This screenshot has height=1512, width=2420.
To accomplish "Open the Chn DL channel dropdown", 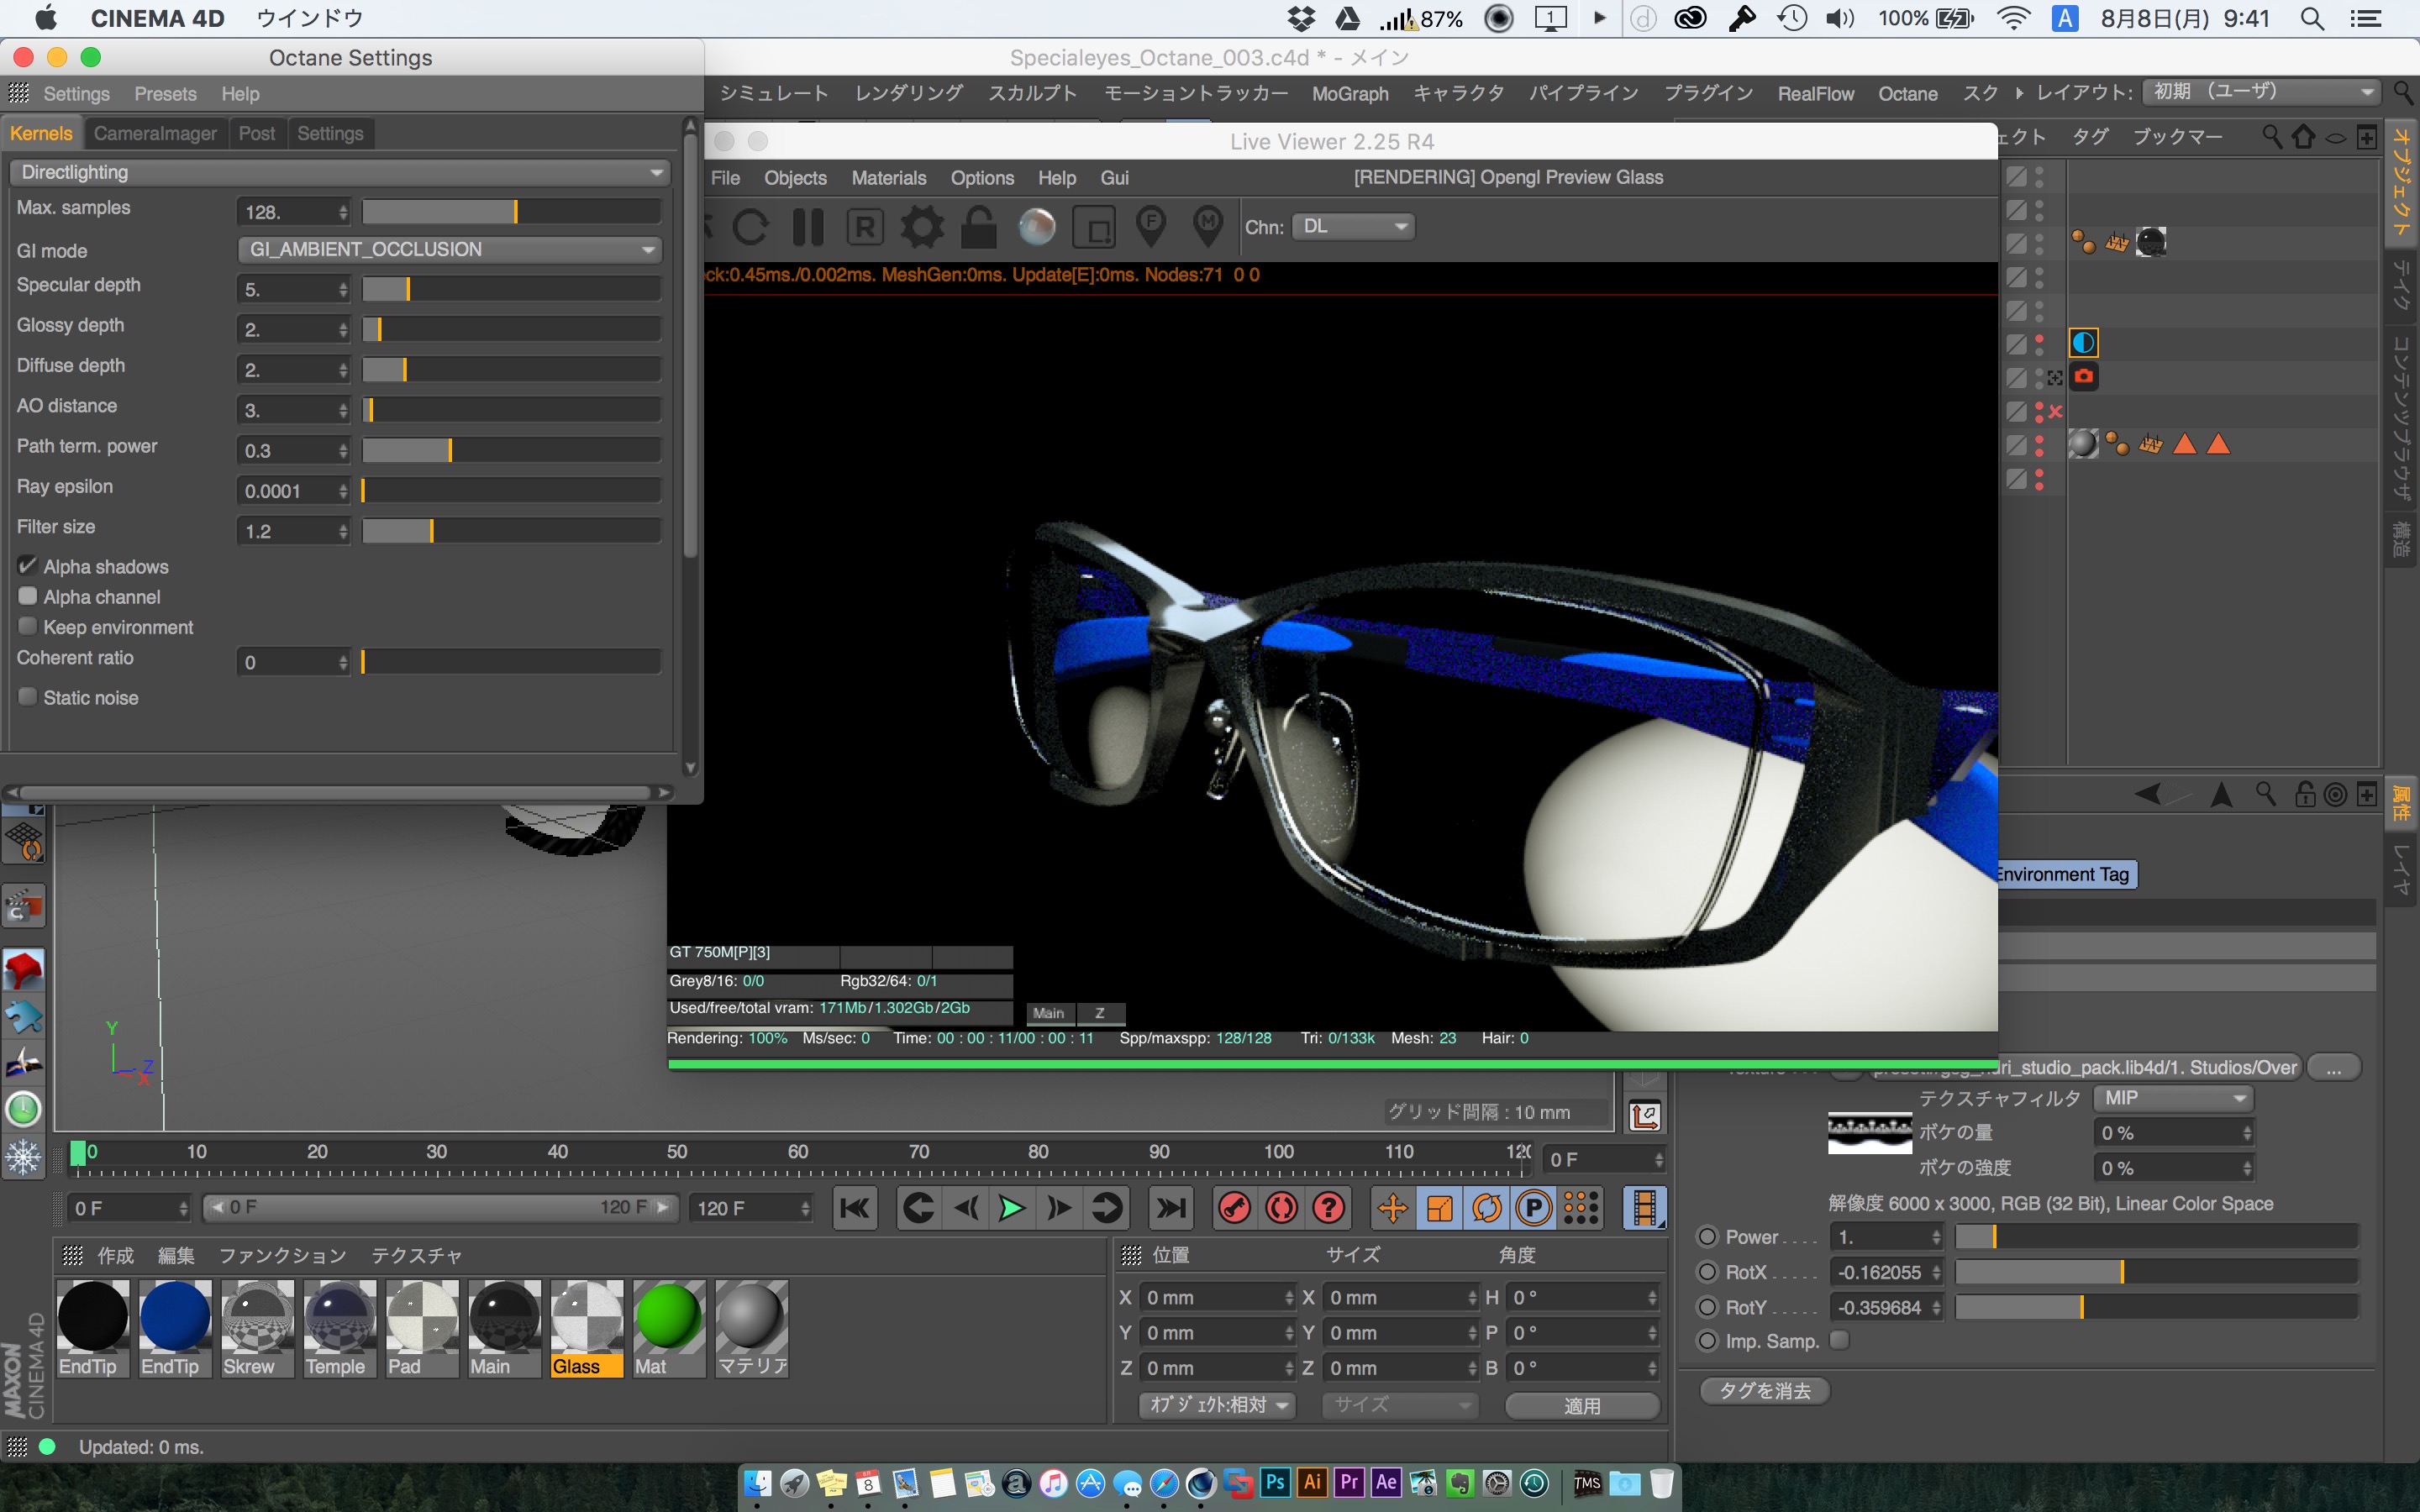I will coord(1353,227).
